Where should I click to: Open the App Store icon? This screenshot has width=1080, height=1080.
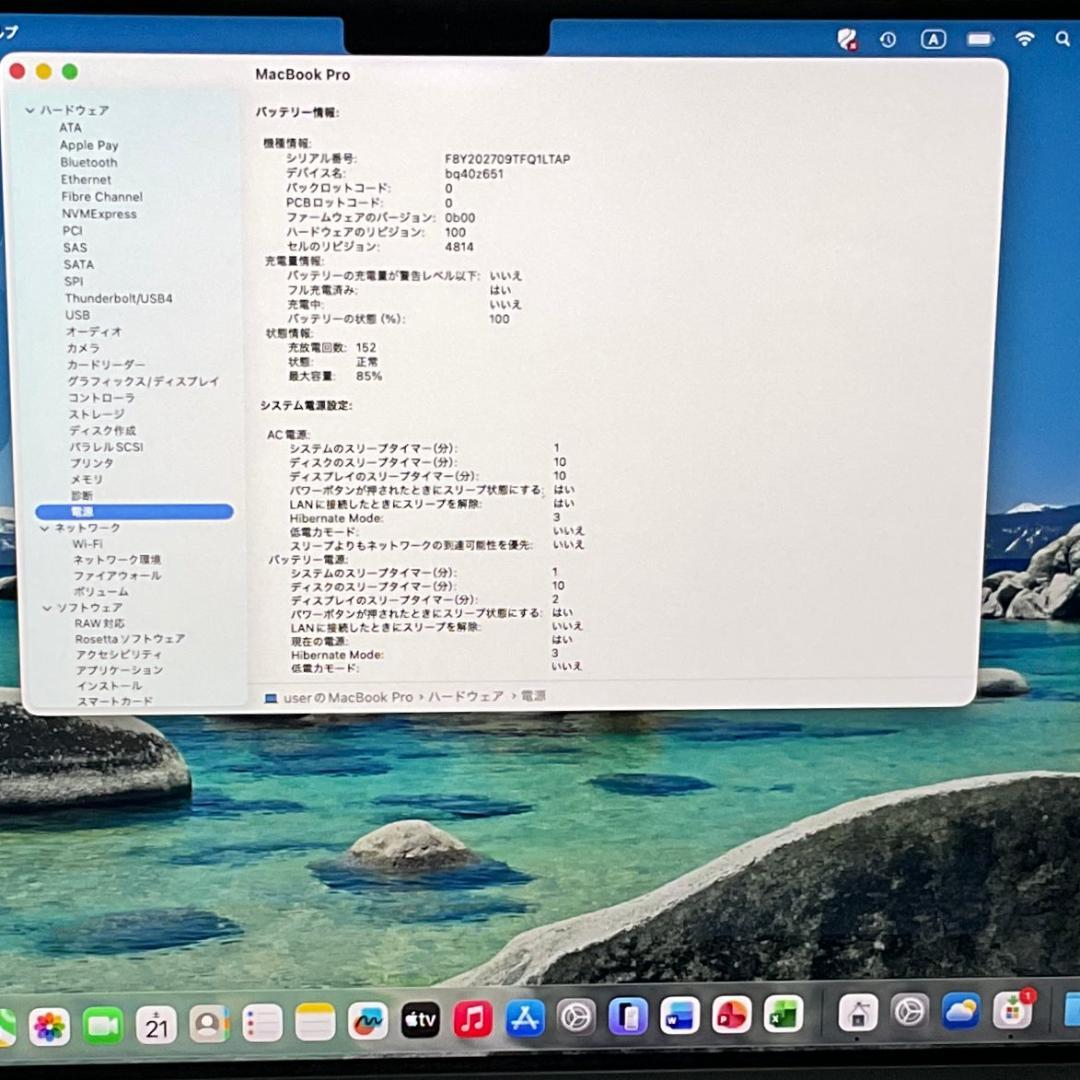tap(525, 1018)
